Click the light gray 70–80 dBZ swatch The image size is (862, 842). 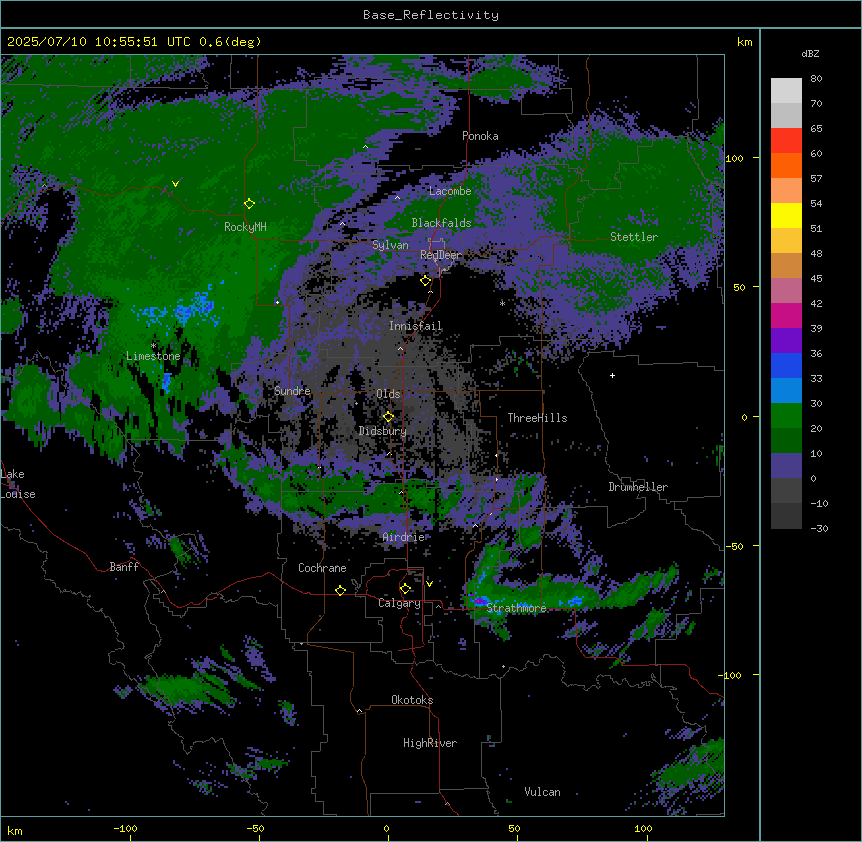point(786,91)
